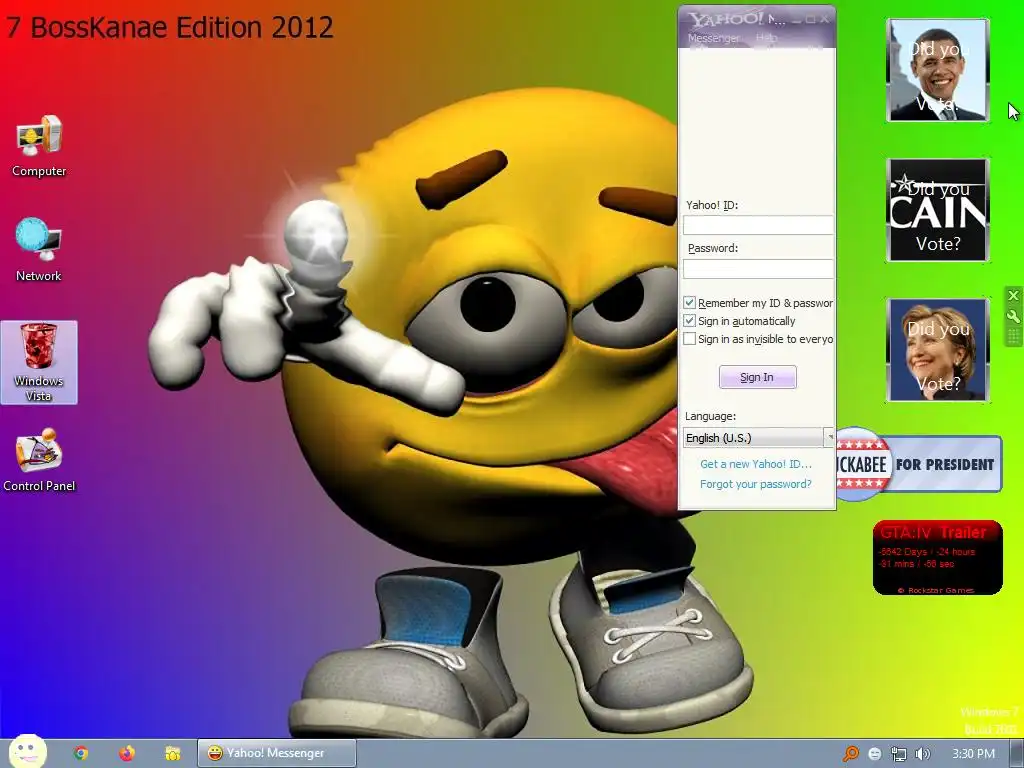
Task: Open the Network desktop icon
Action: point(39,249)
